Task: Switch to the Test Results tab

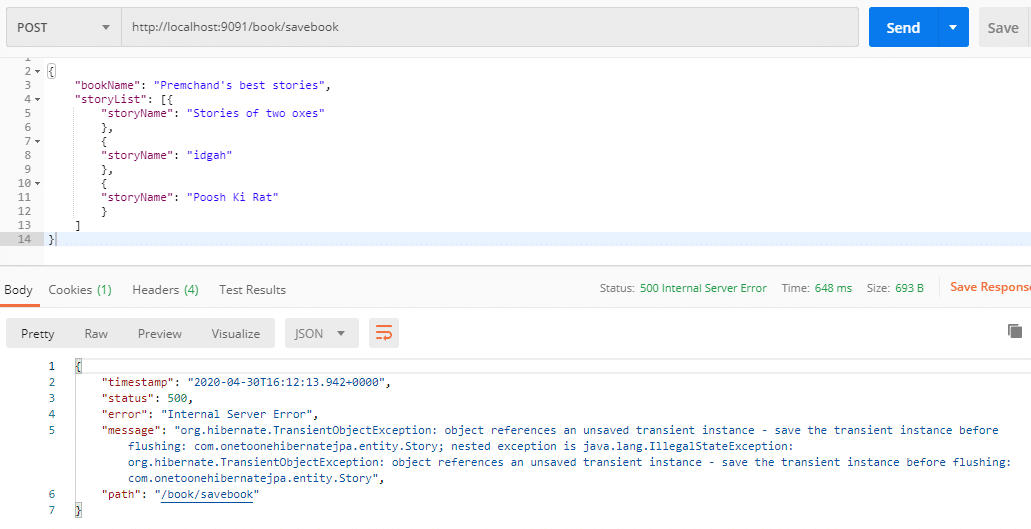Action: [252, 290]
